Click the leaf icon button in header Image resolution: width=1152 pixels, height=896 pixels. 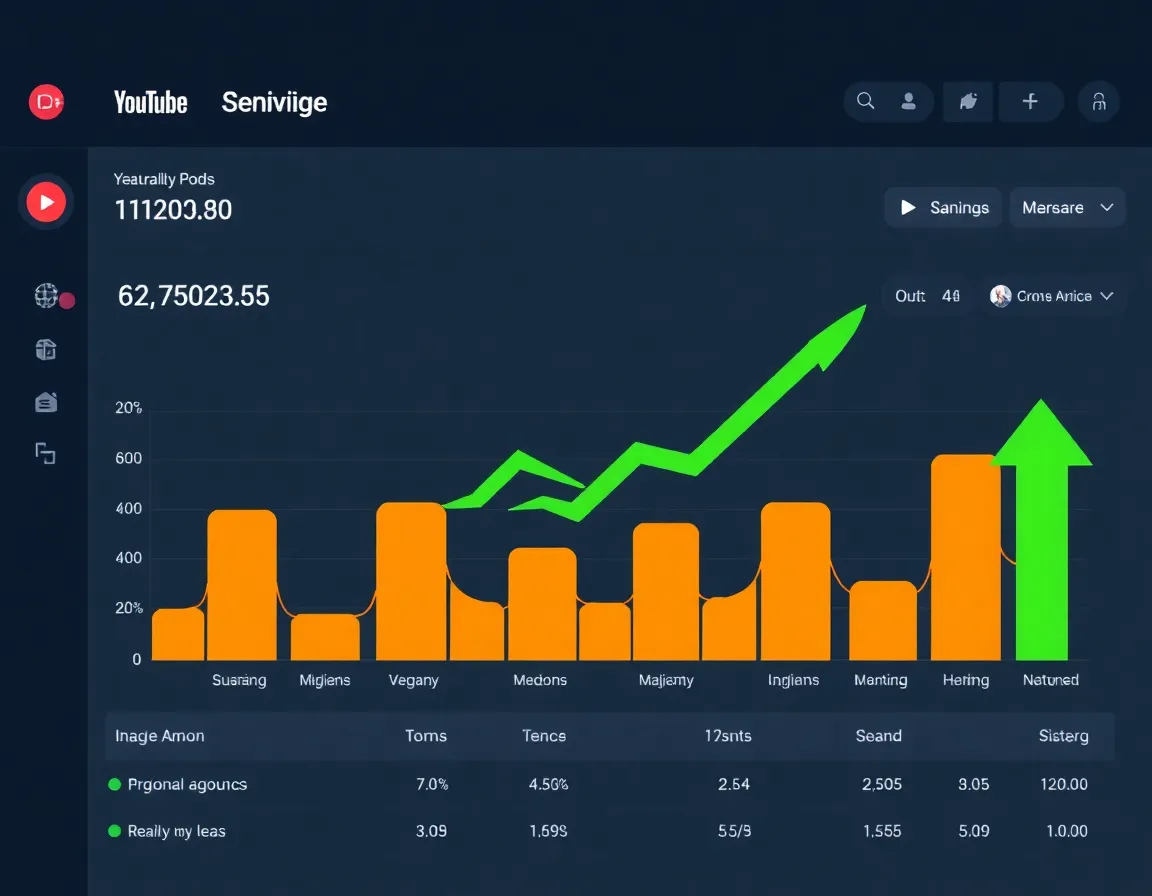click(x=968, y=101)
